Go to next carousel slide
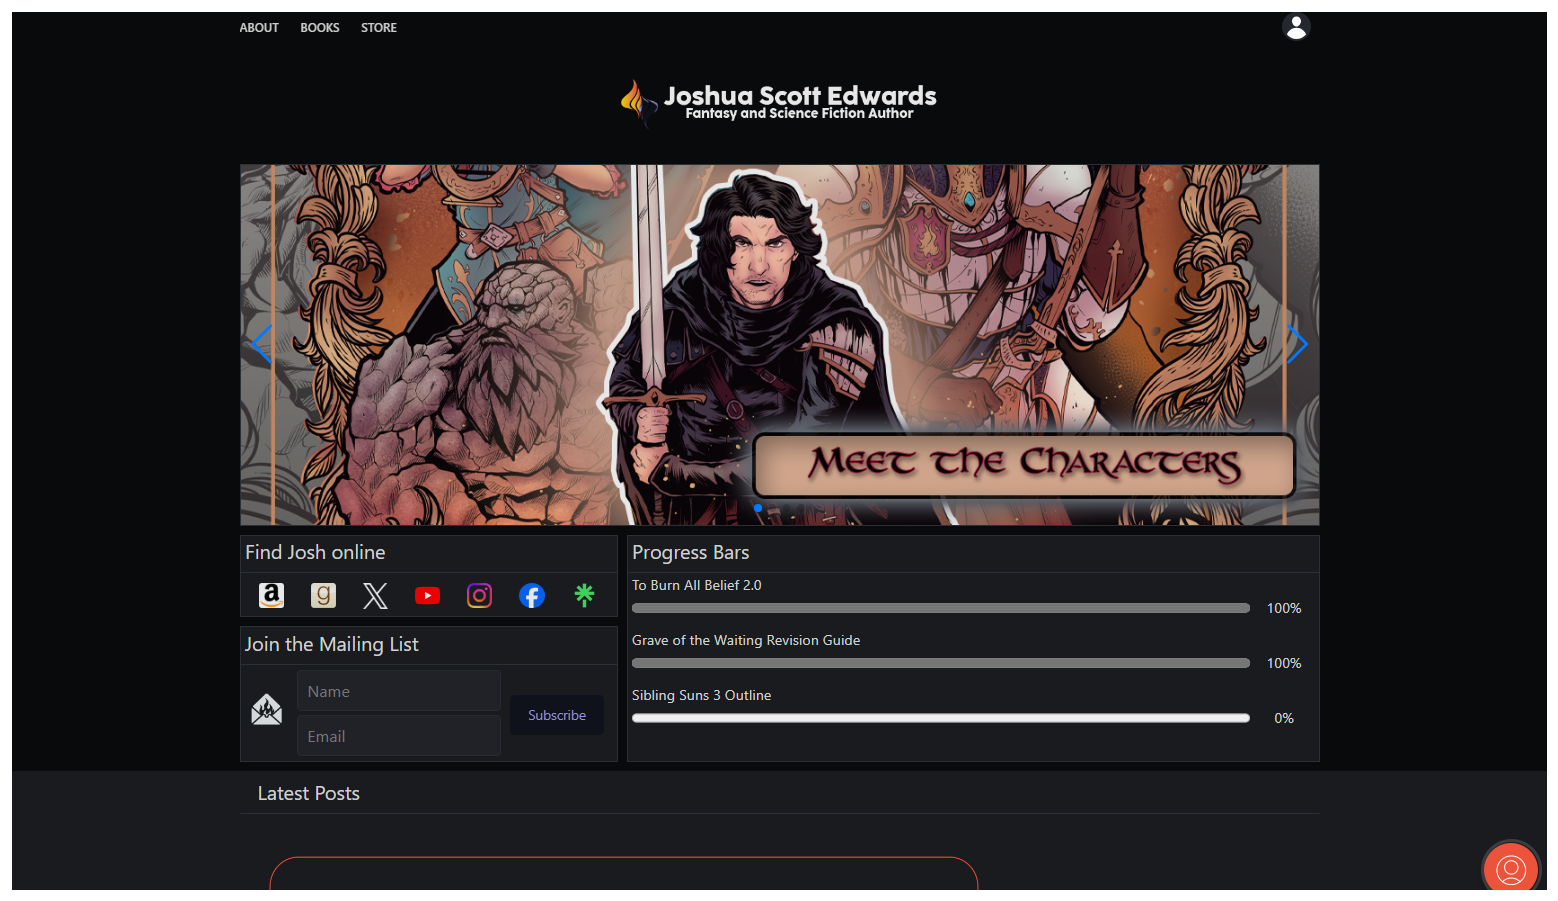Viewport: 1558px width, 901px height. click(1297, 344)
